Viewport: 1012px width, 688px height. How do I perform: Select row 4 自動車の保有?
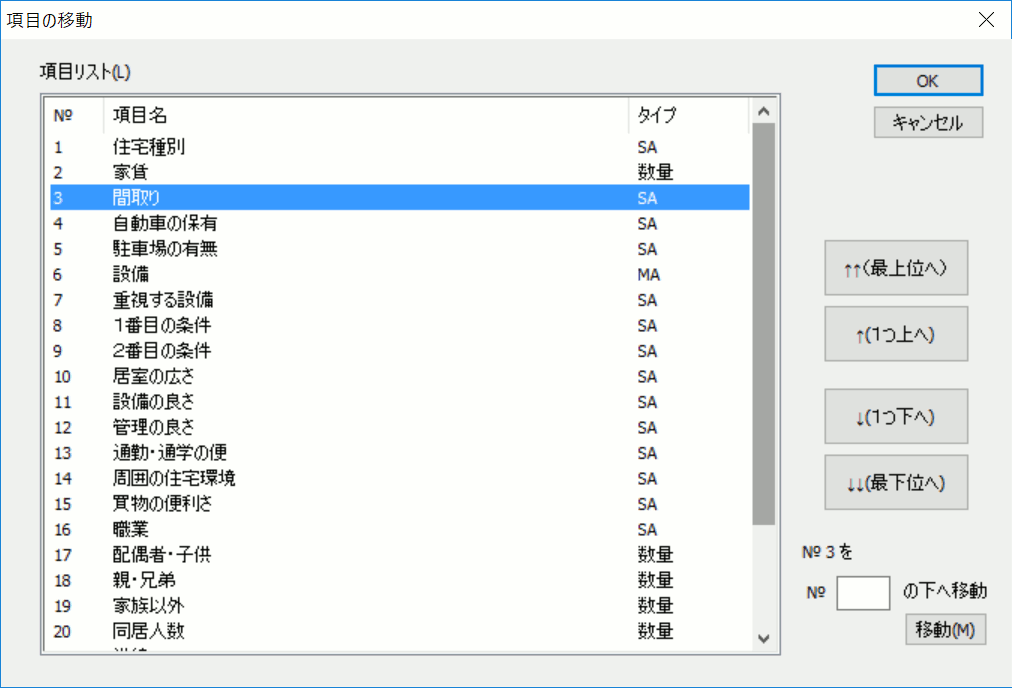point(400,223)
